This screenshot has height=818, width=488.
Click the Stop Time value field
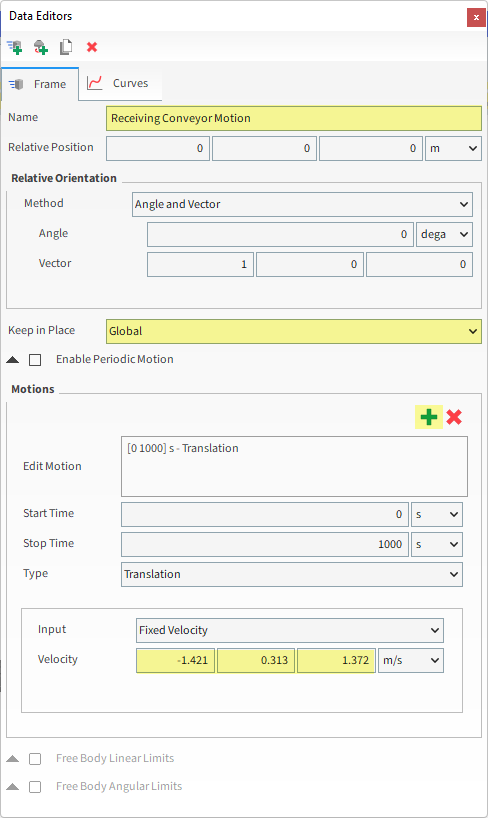pos(265,545)
